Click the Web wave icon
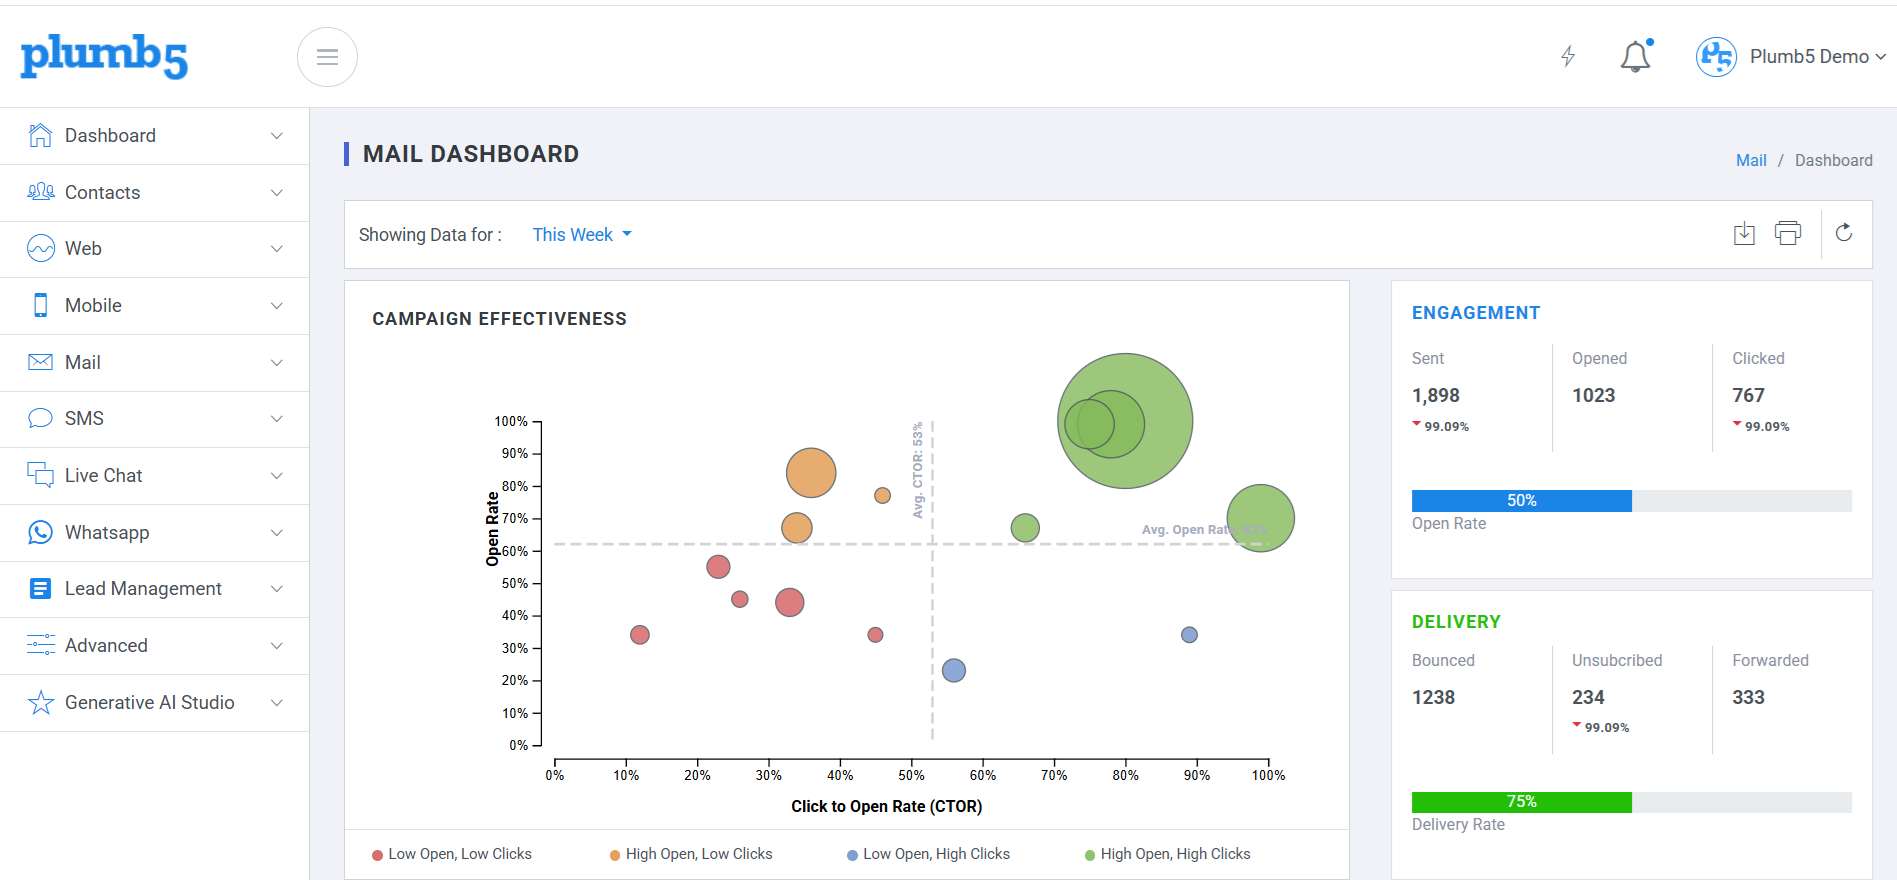Image resolution: width=1897 pixels, height=880 pixels. point(40,248)
